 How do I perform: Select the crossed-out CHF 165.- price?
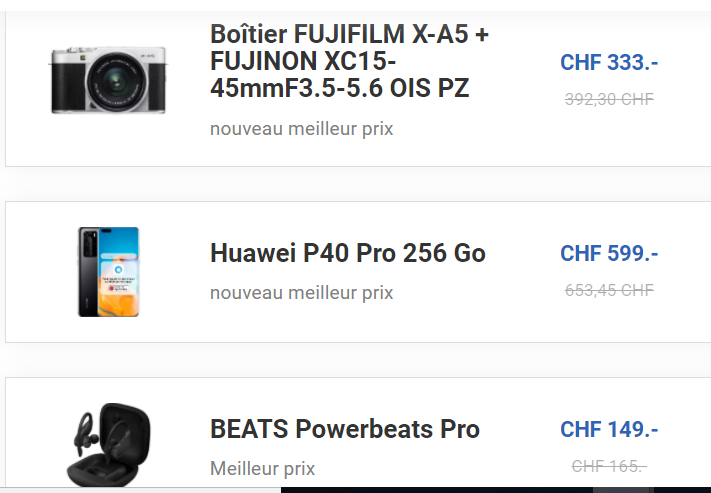(x=609, y=466)
